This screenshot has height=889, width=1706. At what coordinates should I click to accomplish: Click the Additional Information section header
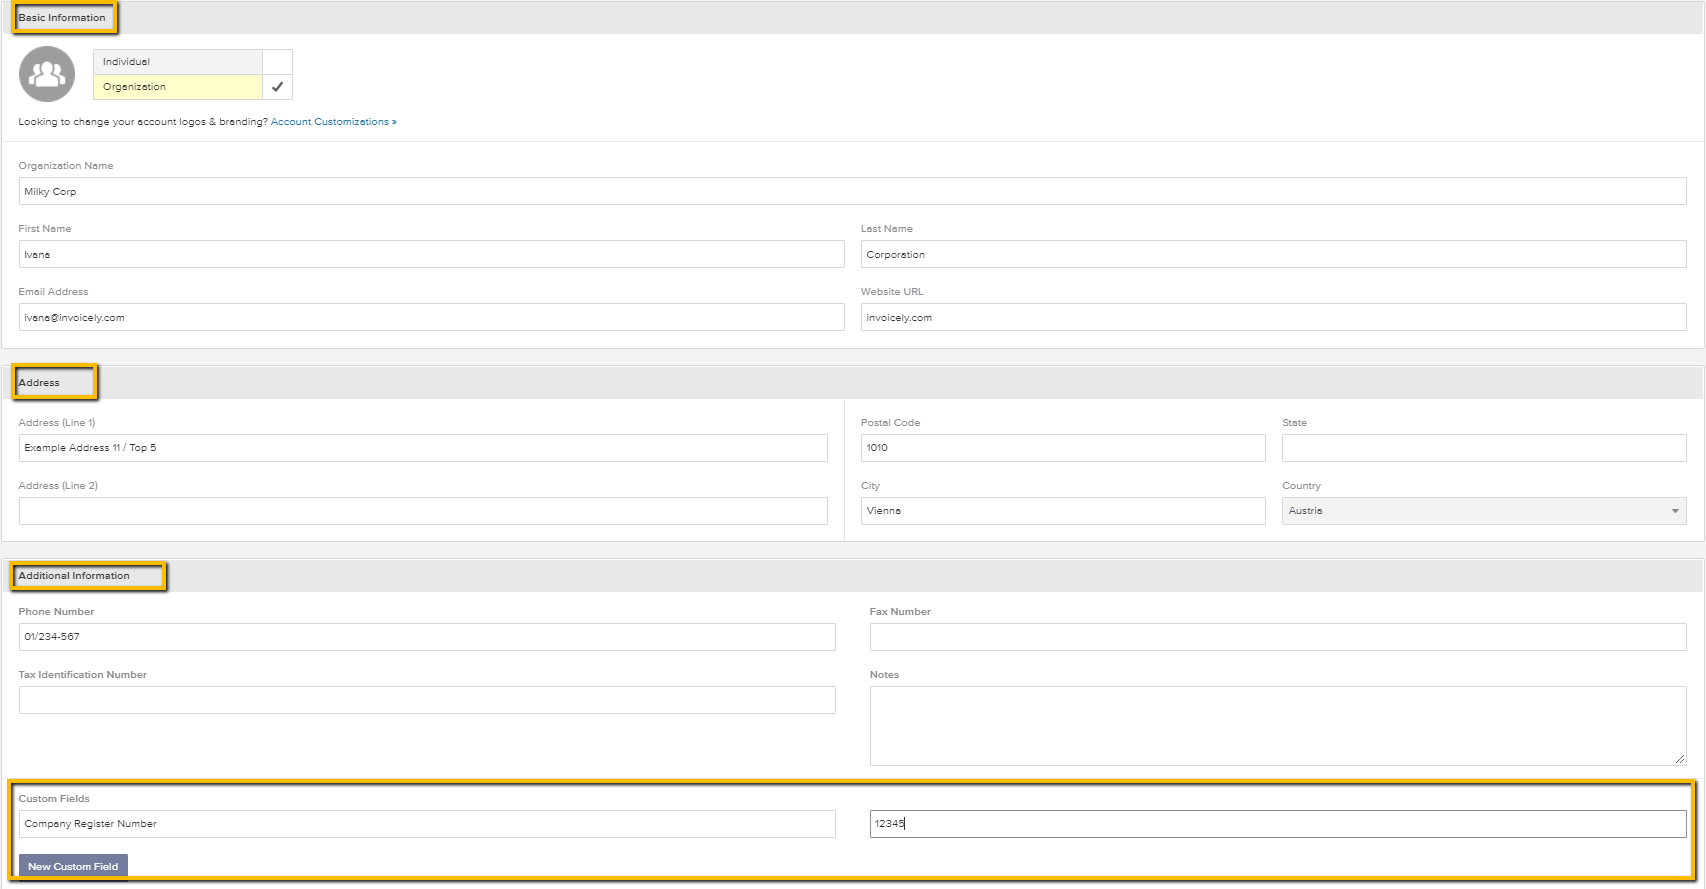(x=74, y=576)
